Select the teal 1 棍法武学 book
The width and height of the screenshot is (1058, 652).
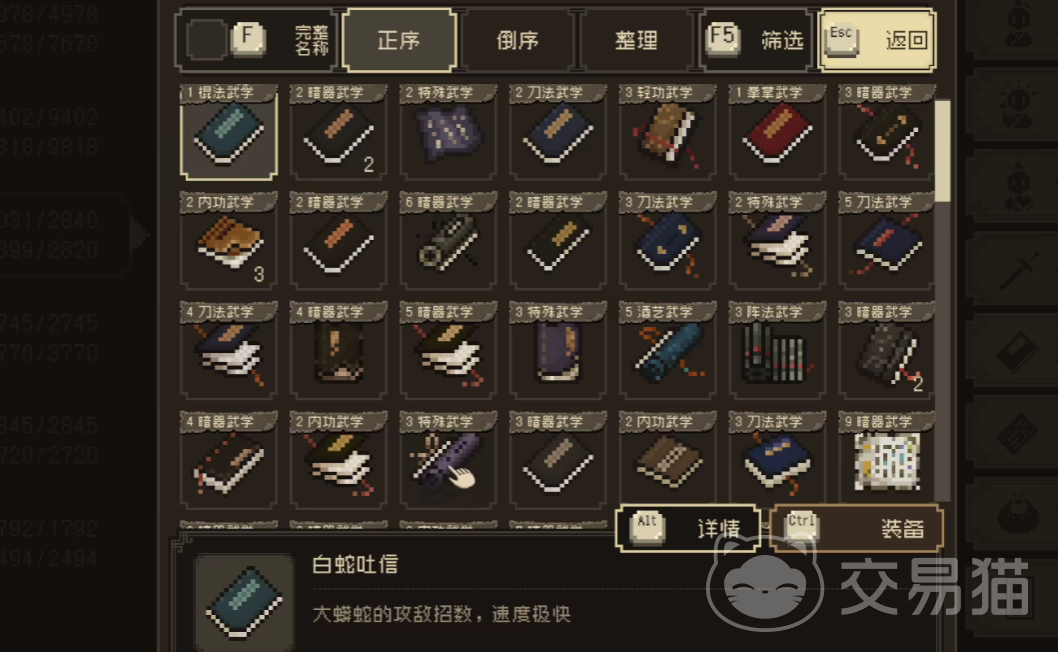(x=229, y=132)
